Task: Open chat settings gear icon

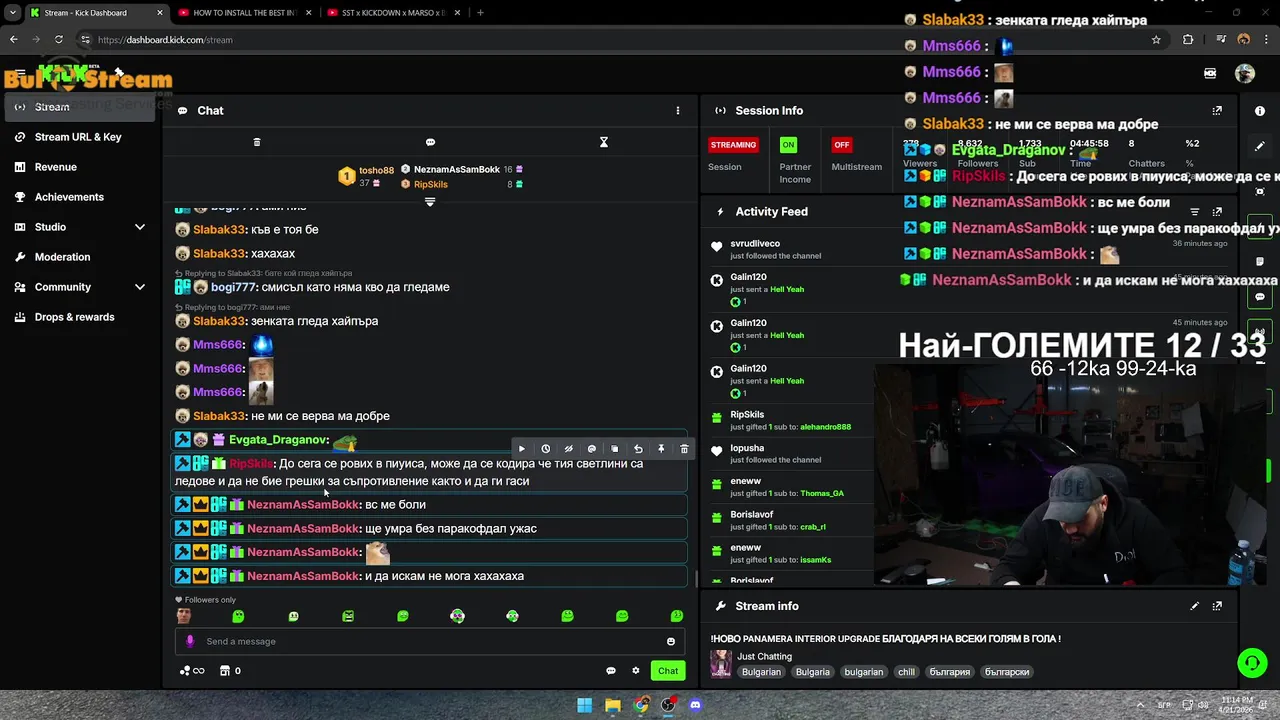Action: tap(636, 671)
